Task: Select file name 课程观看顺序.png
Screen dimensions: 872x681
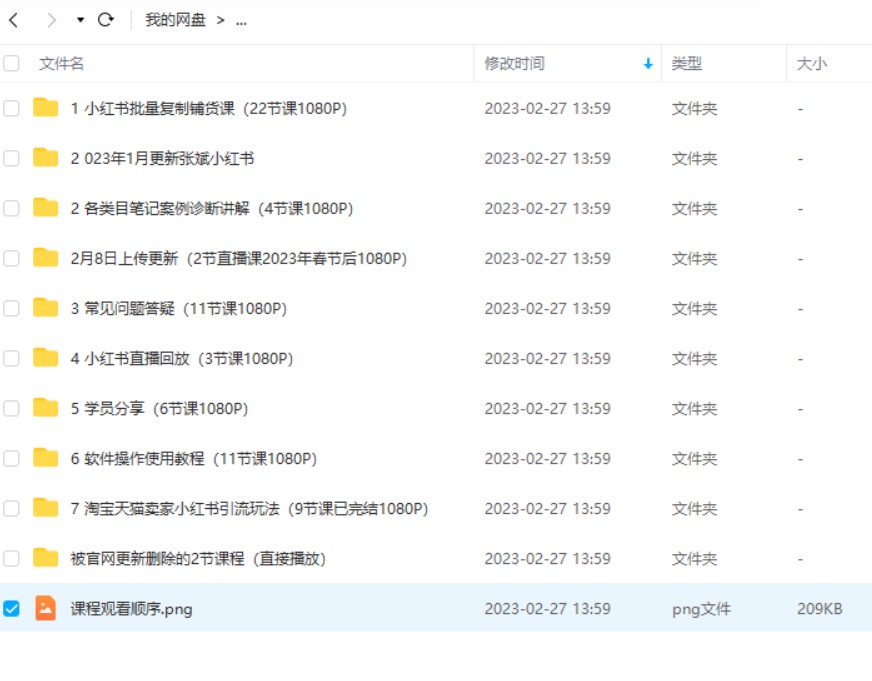Action: pyautogui.click(x=131, y=609)
